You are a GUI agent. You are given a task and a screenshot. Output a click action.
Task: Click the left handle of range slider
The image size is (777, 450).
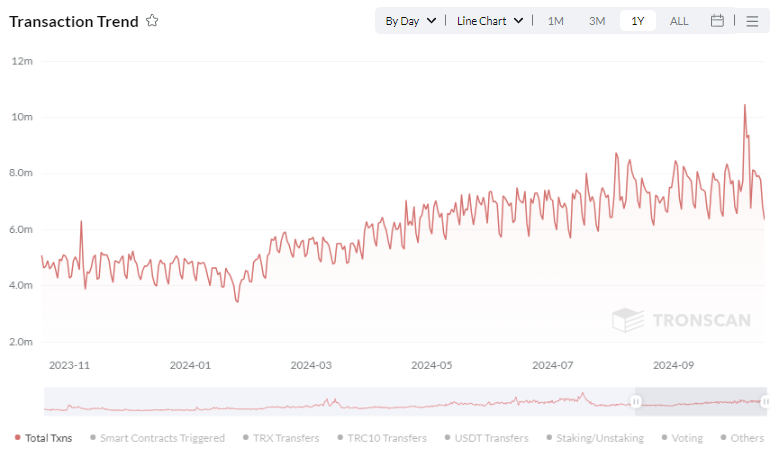point(635,401)
